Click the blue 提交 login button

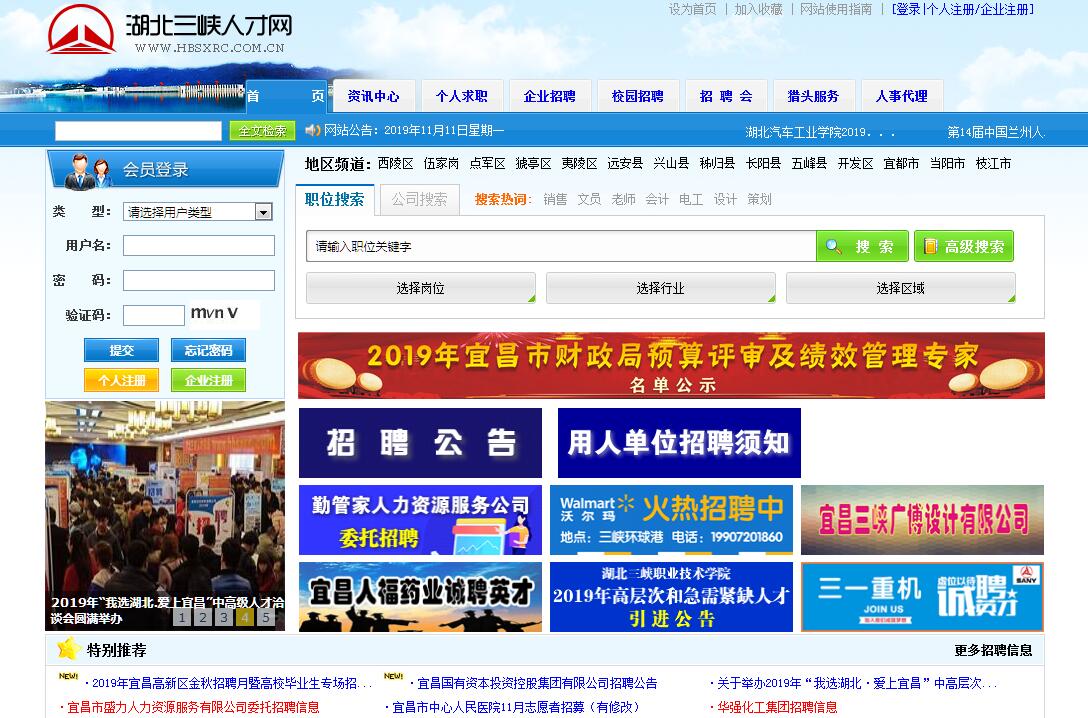(x=121, y=351)
